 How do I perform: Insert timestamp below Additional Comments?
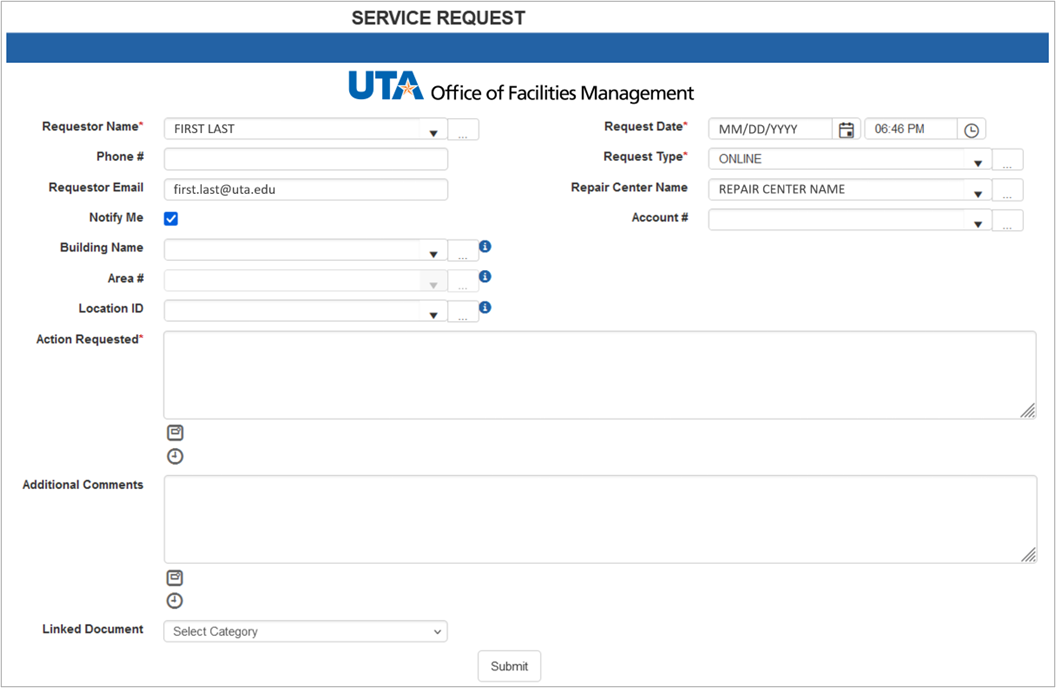[175, 601]
